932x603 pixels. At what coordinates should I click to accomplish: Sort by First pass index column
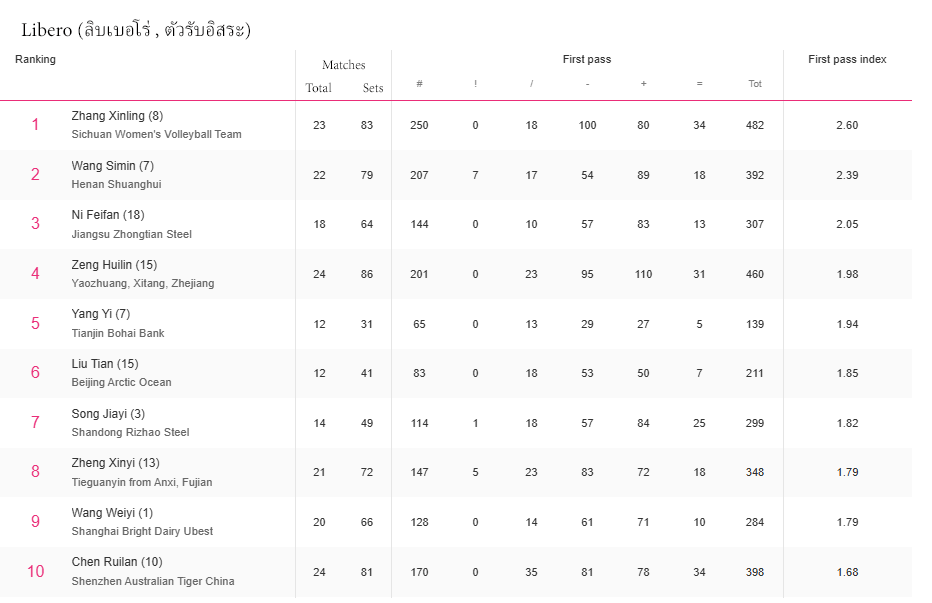[x=847, y=60]
